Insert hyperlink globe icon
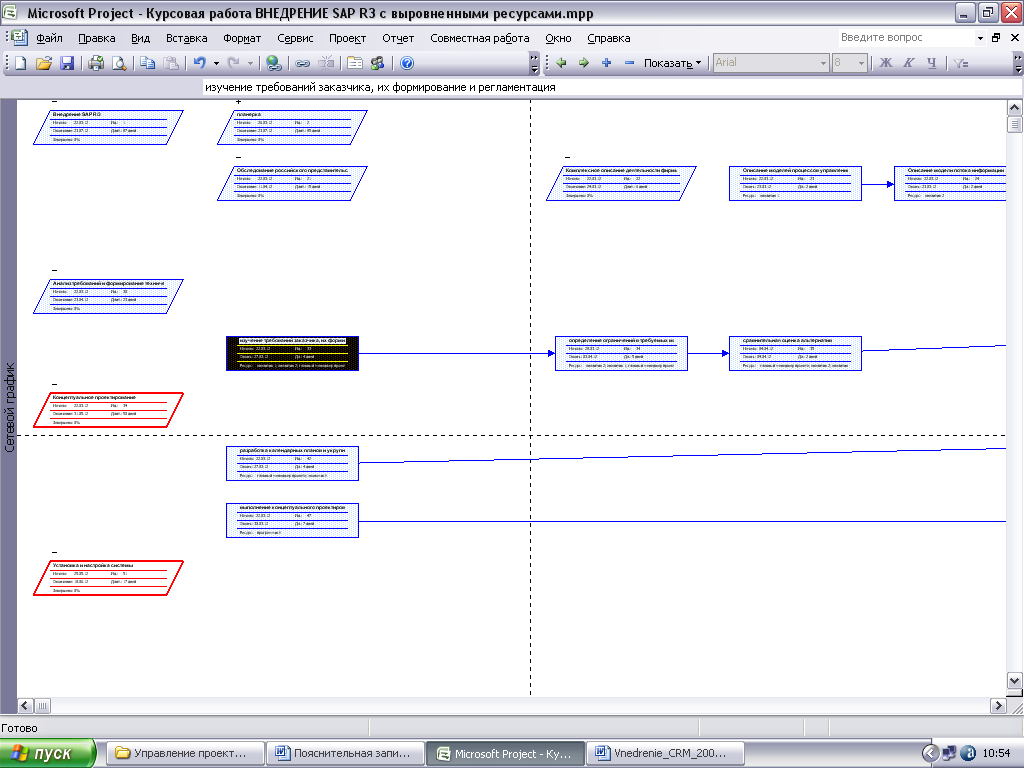1024x768 pixels. click(x=274, y=63)
